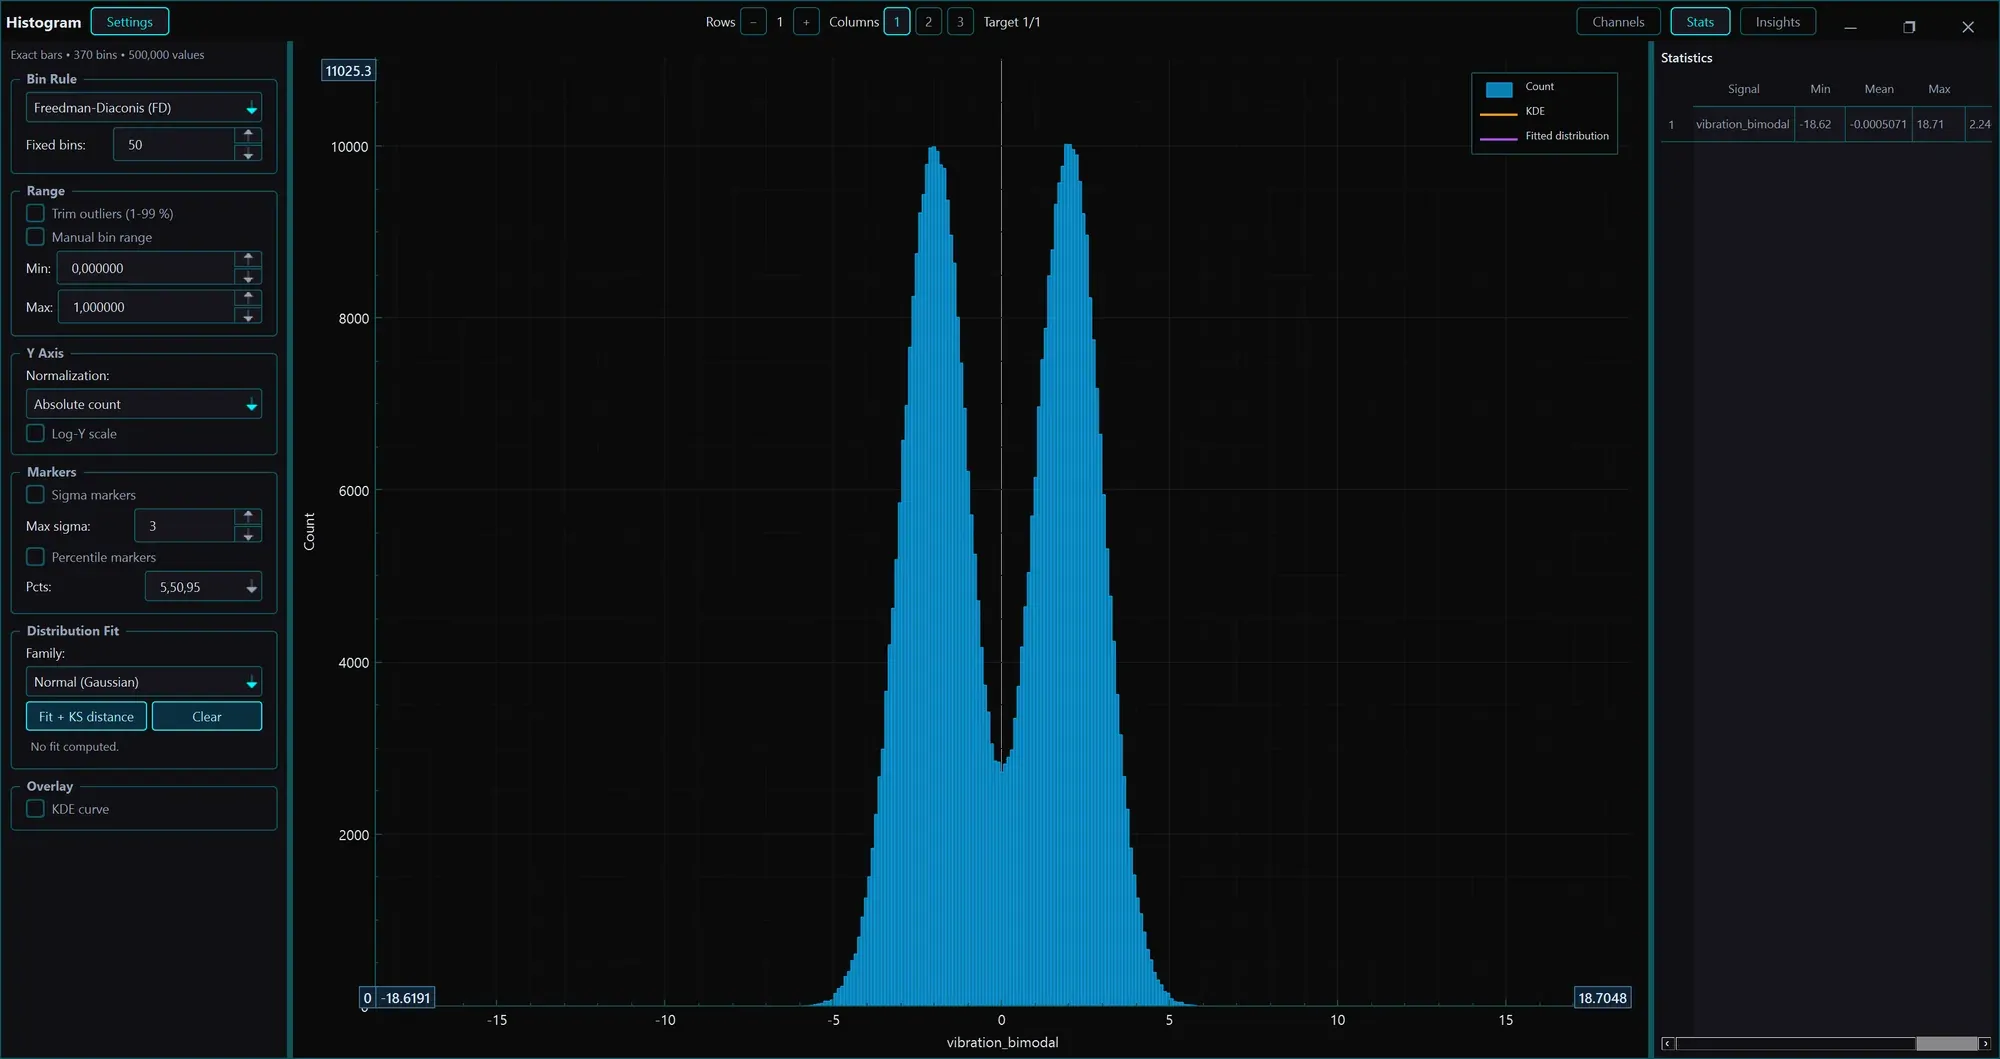Click the scrollbar left arrow in Statistics
This screenshot has width=2000, height=1059.
(x=1667, y=1044)
